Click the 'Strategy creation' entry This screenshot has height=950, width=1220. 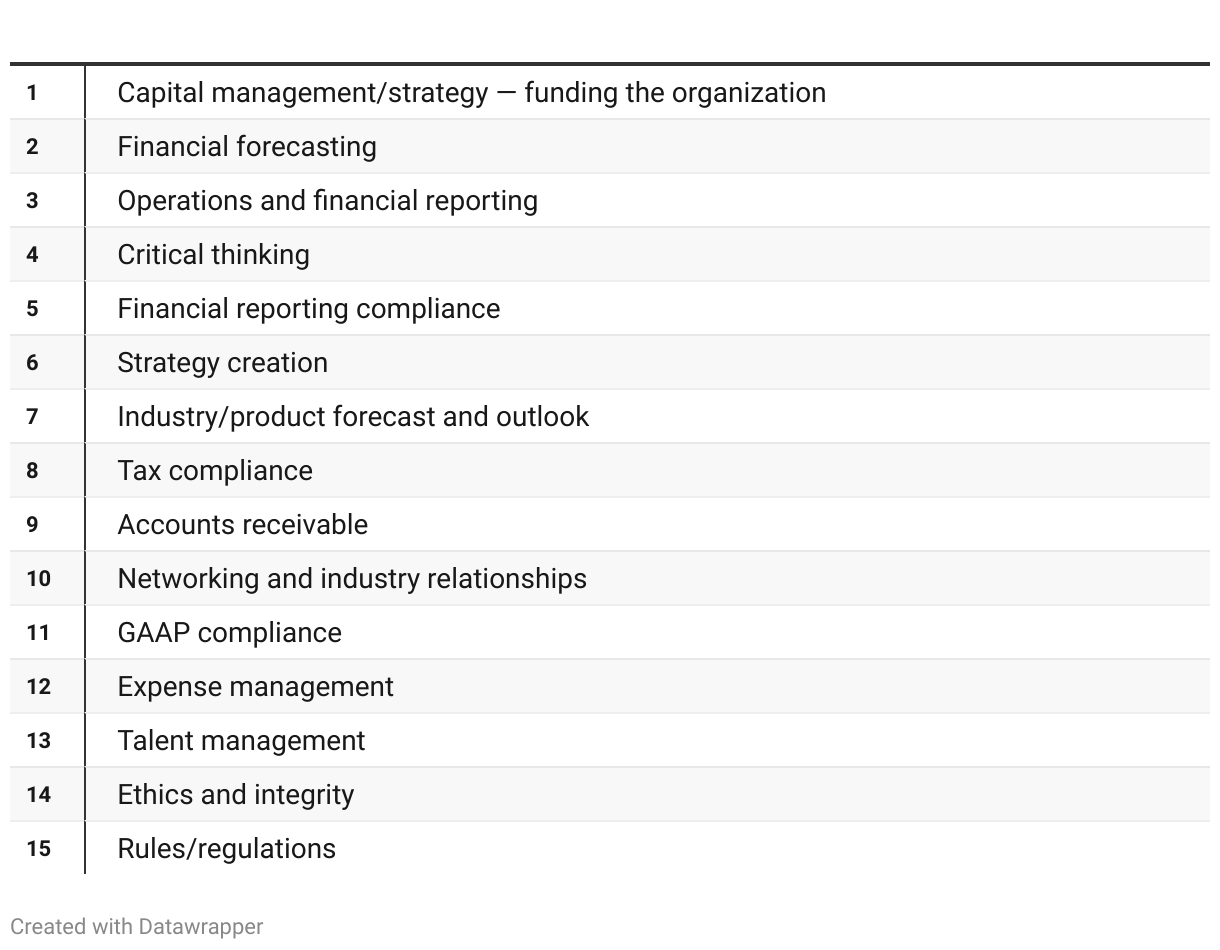(222, 363)
